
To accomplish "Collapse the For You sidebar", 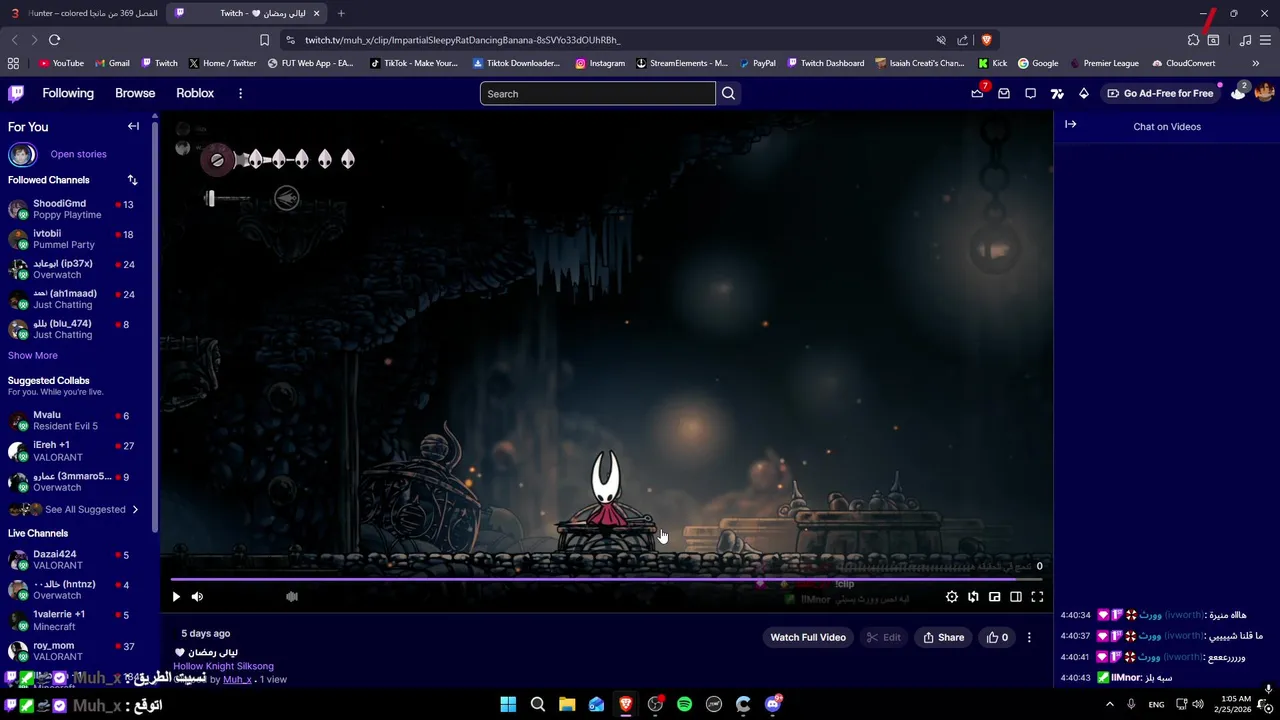I will pyautogui.click(x=133, y=126).
